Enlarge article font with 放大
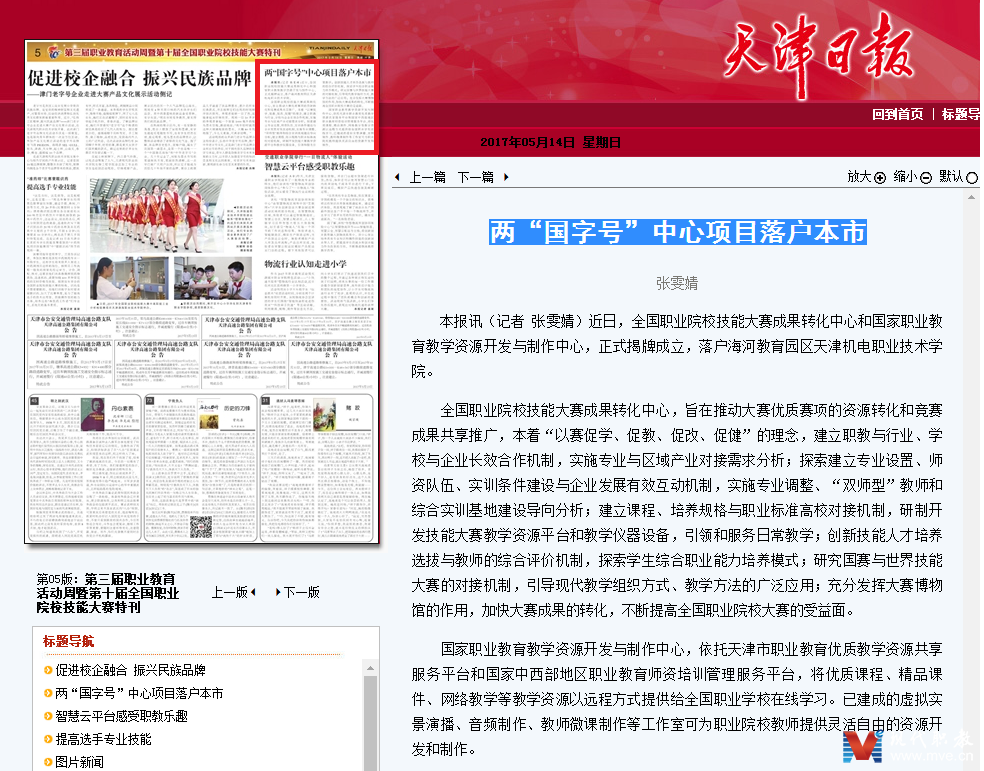 click(859, 177)
